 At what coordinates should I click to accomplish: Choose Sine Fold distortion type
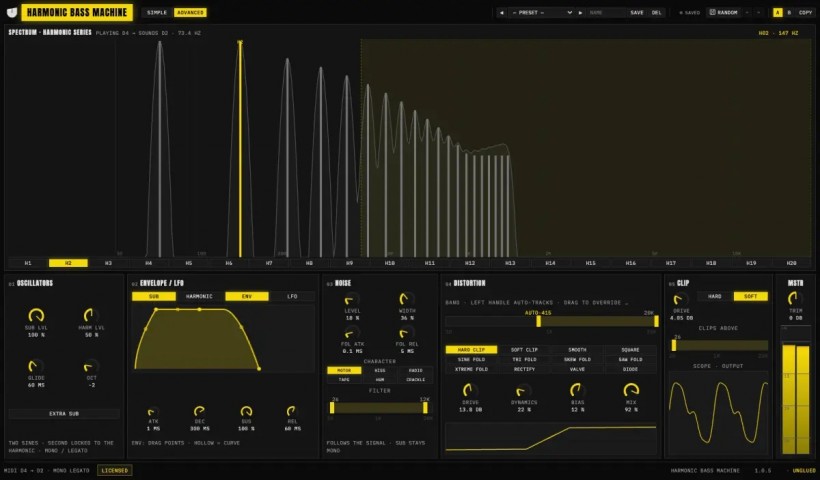[471, 359]
